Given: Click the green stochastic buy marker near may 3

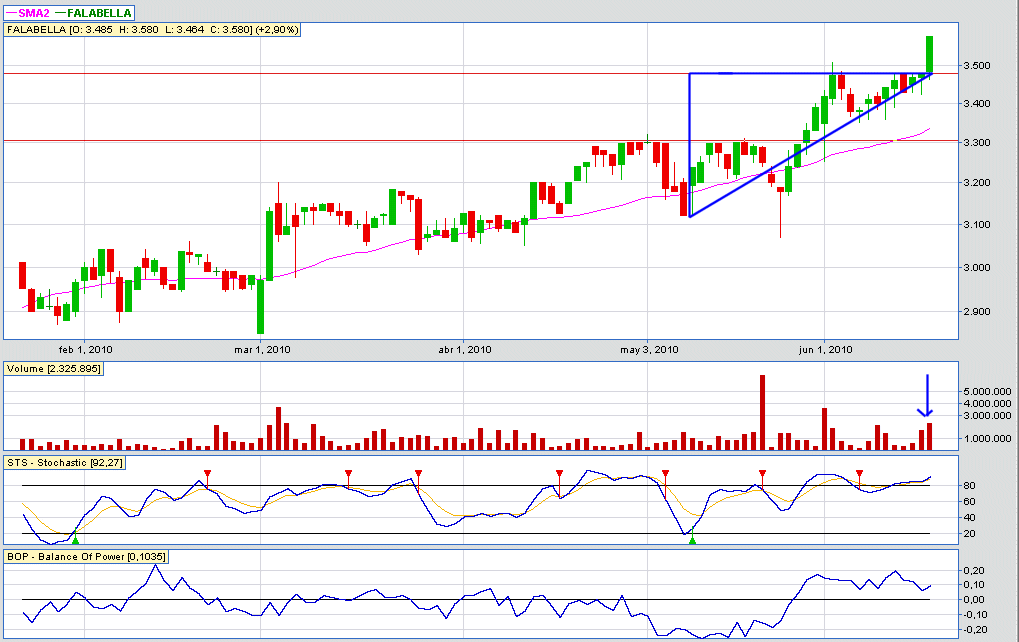Looking at the screenshot, I should coord(693,539).
